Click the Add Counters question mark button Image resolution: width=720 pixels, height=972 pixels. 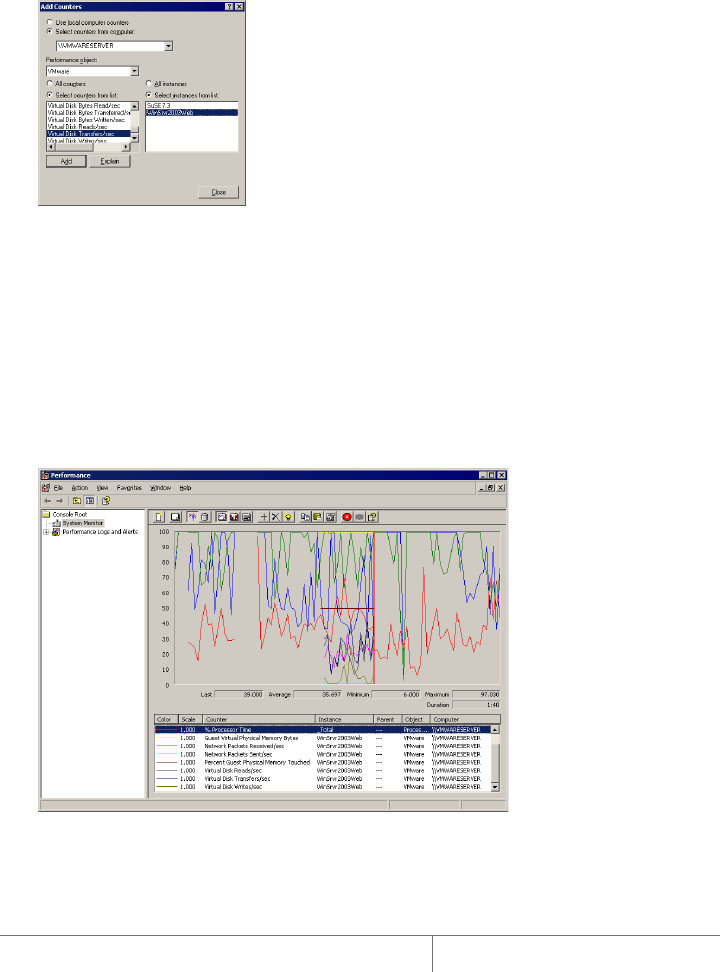229,6
